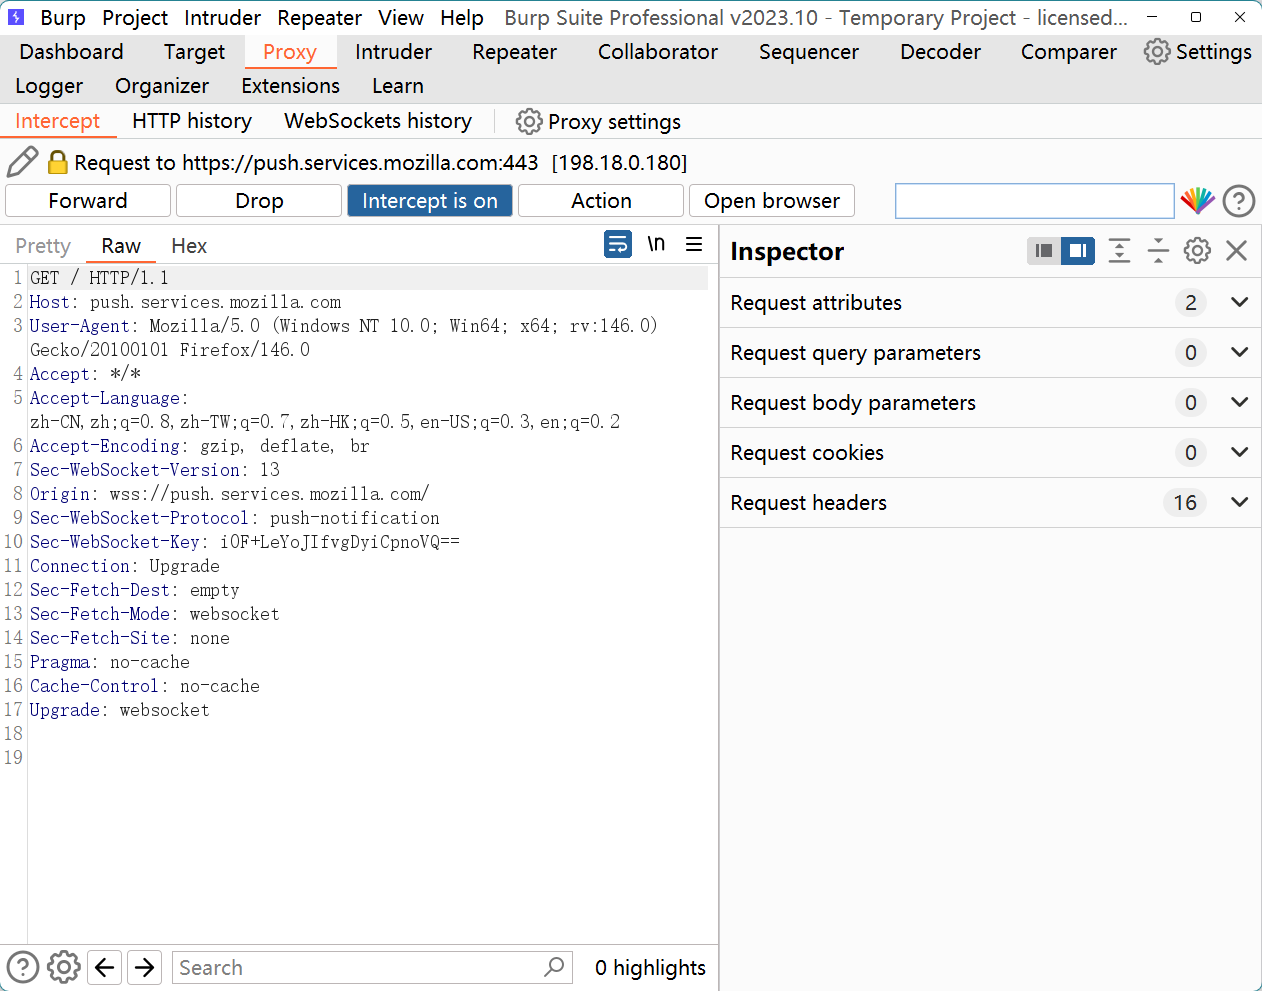Screen dimensions: 1262x991
Task: Expand the Request query parameters section
Action: [990, 353]
